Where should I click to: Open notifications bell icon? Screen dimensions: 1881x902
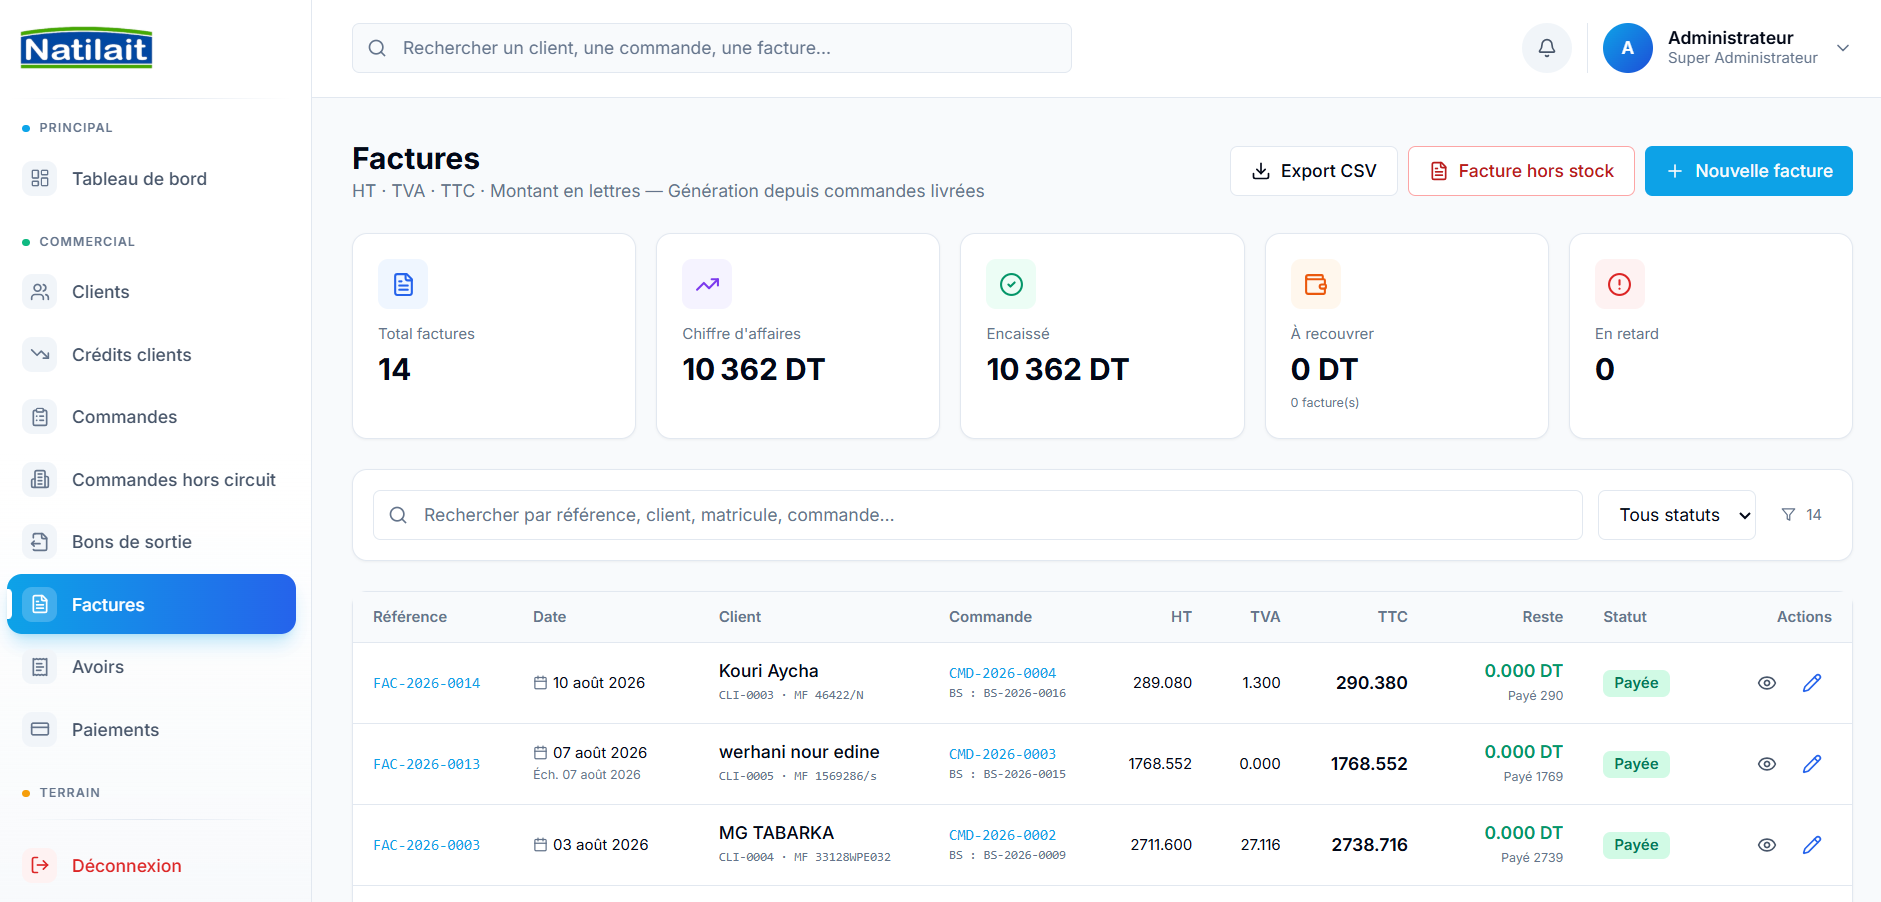1546,48
